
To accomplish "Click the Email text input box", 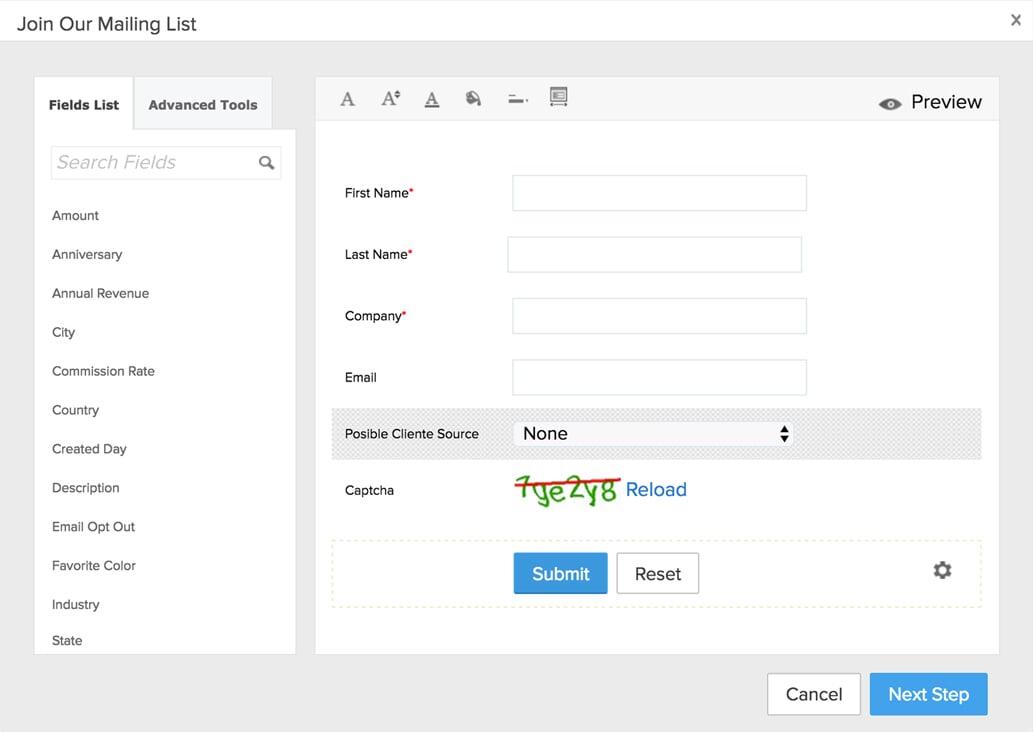I will (x=659, y=377).
